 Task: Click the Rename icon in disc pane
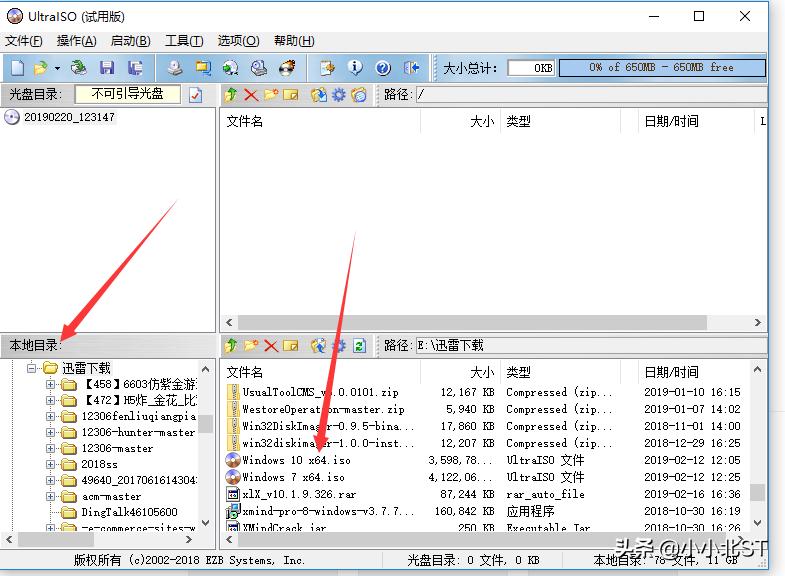pyautogui.click(x=291, y=95)
